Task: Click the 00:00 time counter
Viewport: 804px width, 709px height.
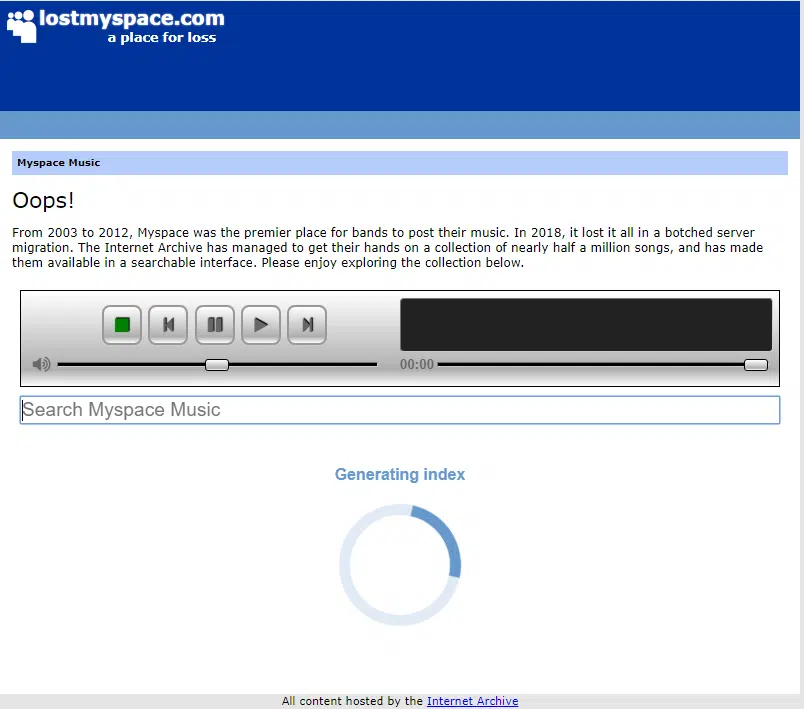Action: 416,364
